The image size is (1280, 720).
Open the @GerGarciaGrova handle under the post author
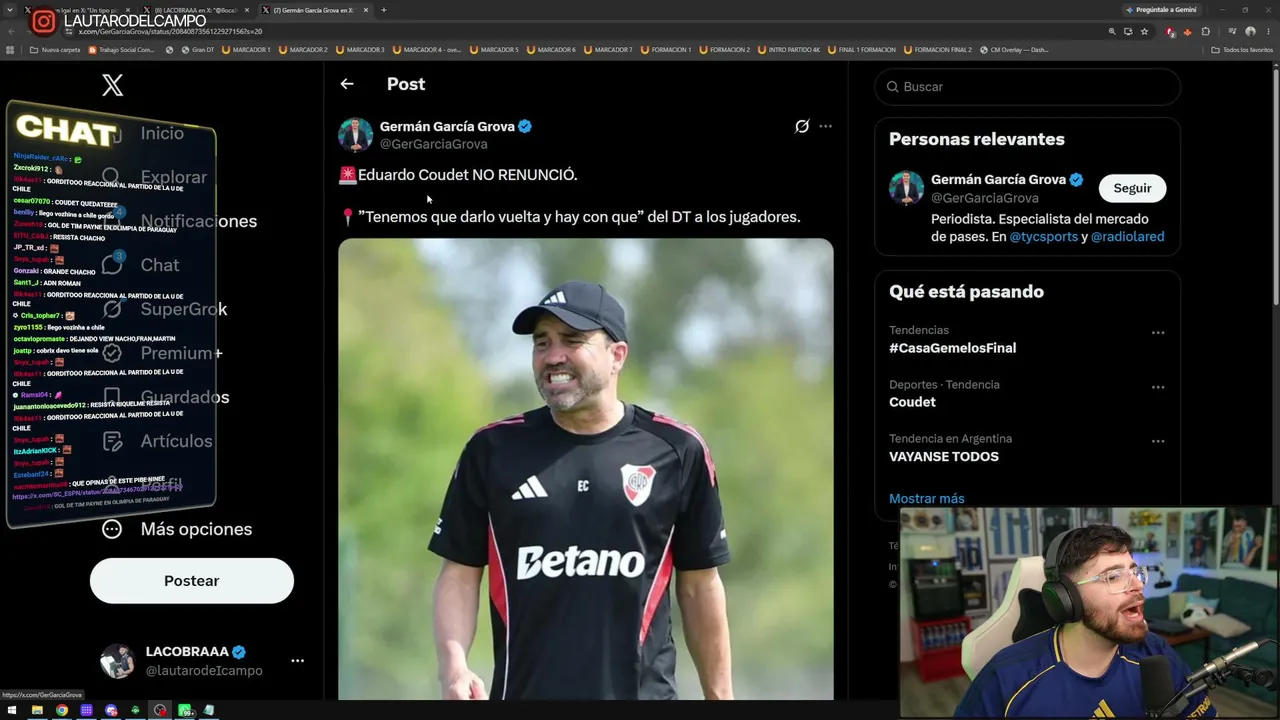(433, 144)
